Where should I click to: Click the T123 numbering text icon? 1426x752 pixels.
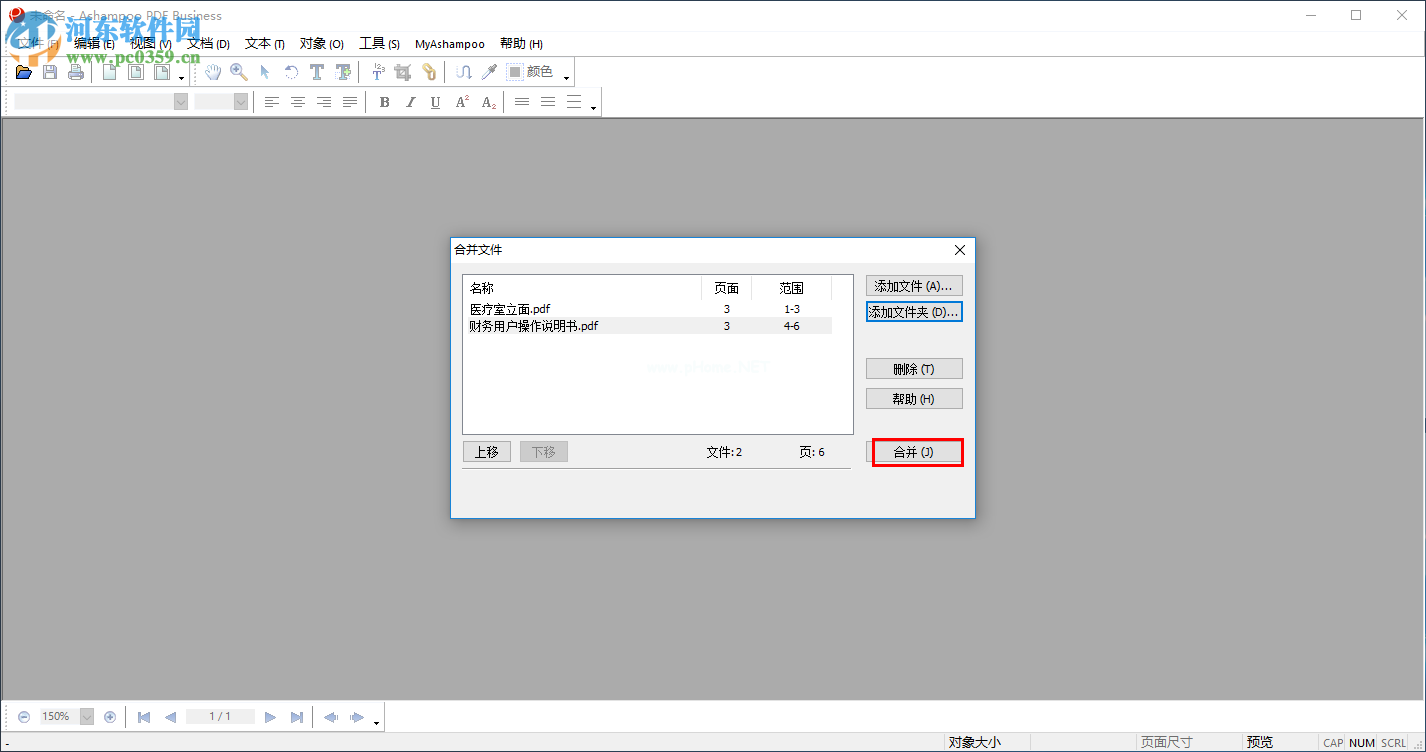pyautogui.click(x=378, y=72)
